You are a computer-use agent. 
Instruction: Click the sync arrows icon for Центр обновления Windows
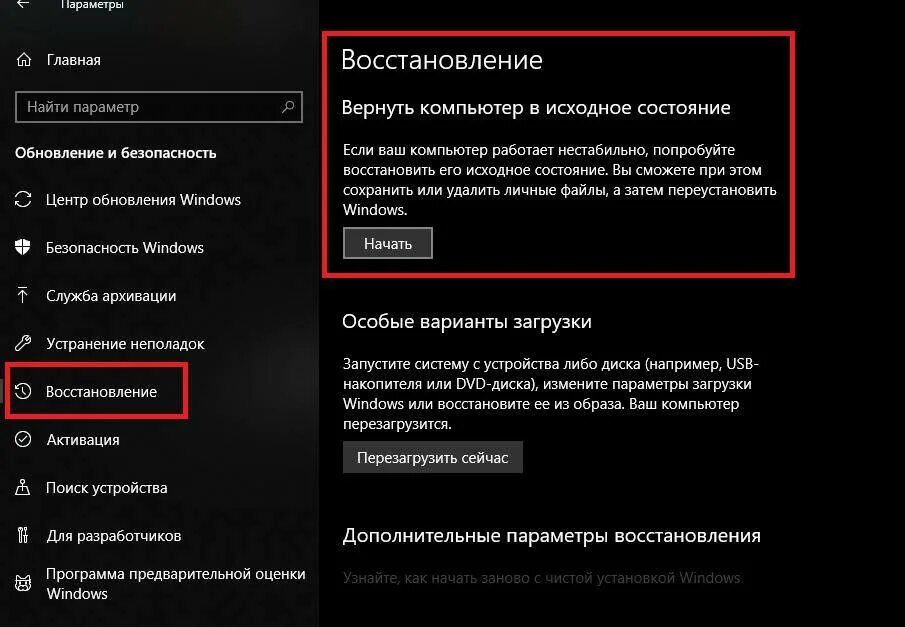point(23,200)
